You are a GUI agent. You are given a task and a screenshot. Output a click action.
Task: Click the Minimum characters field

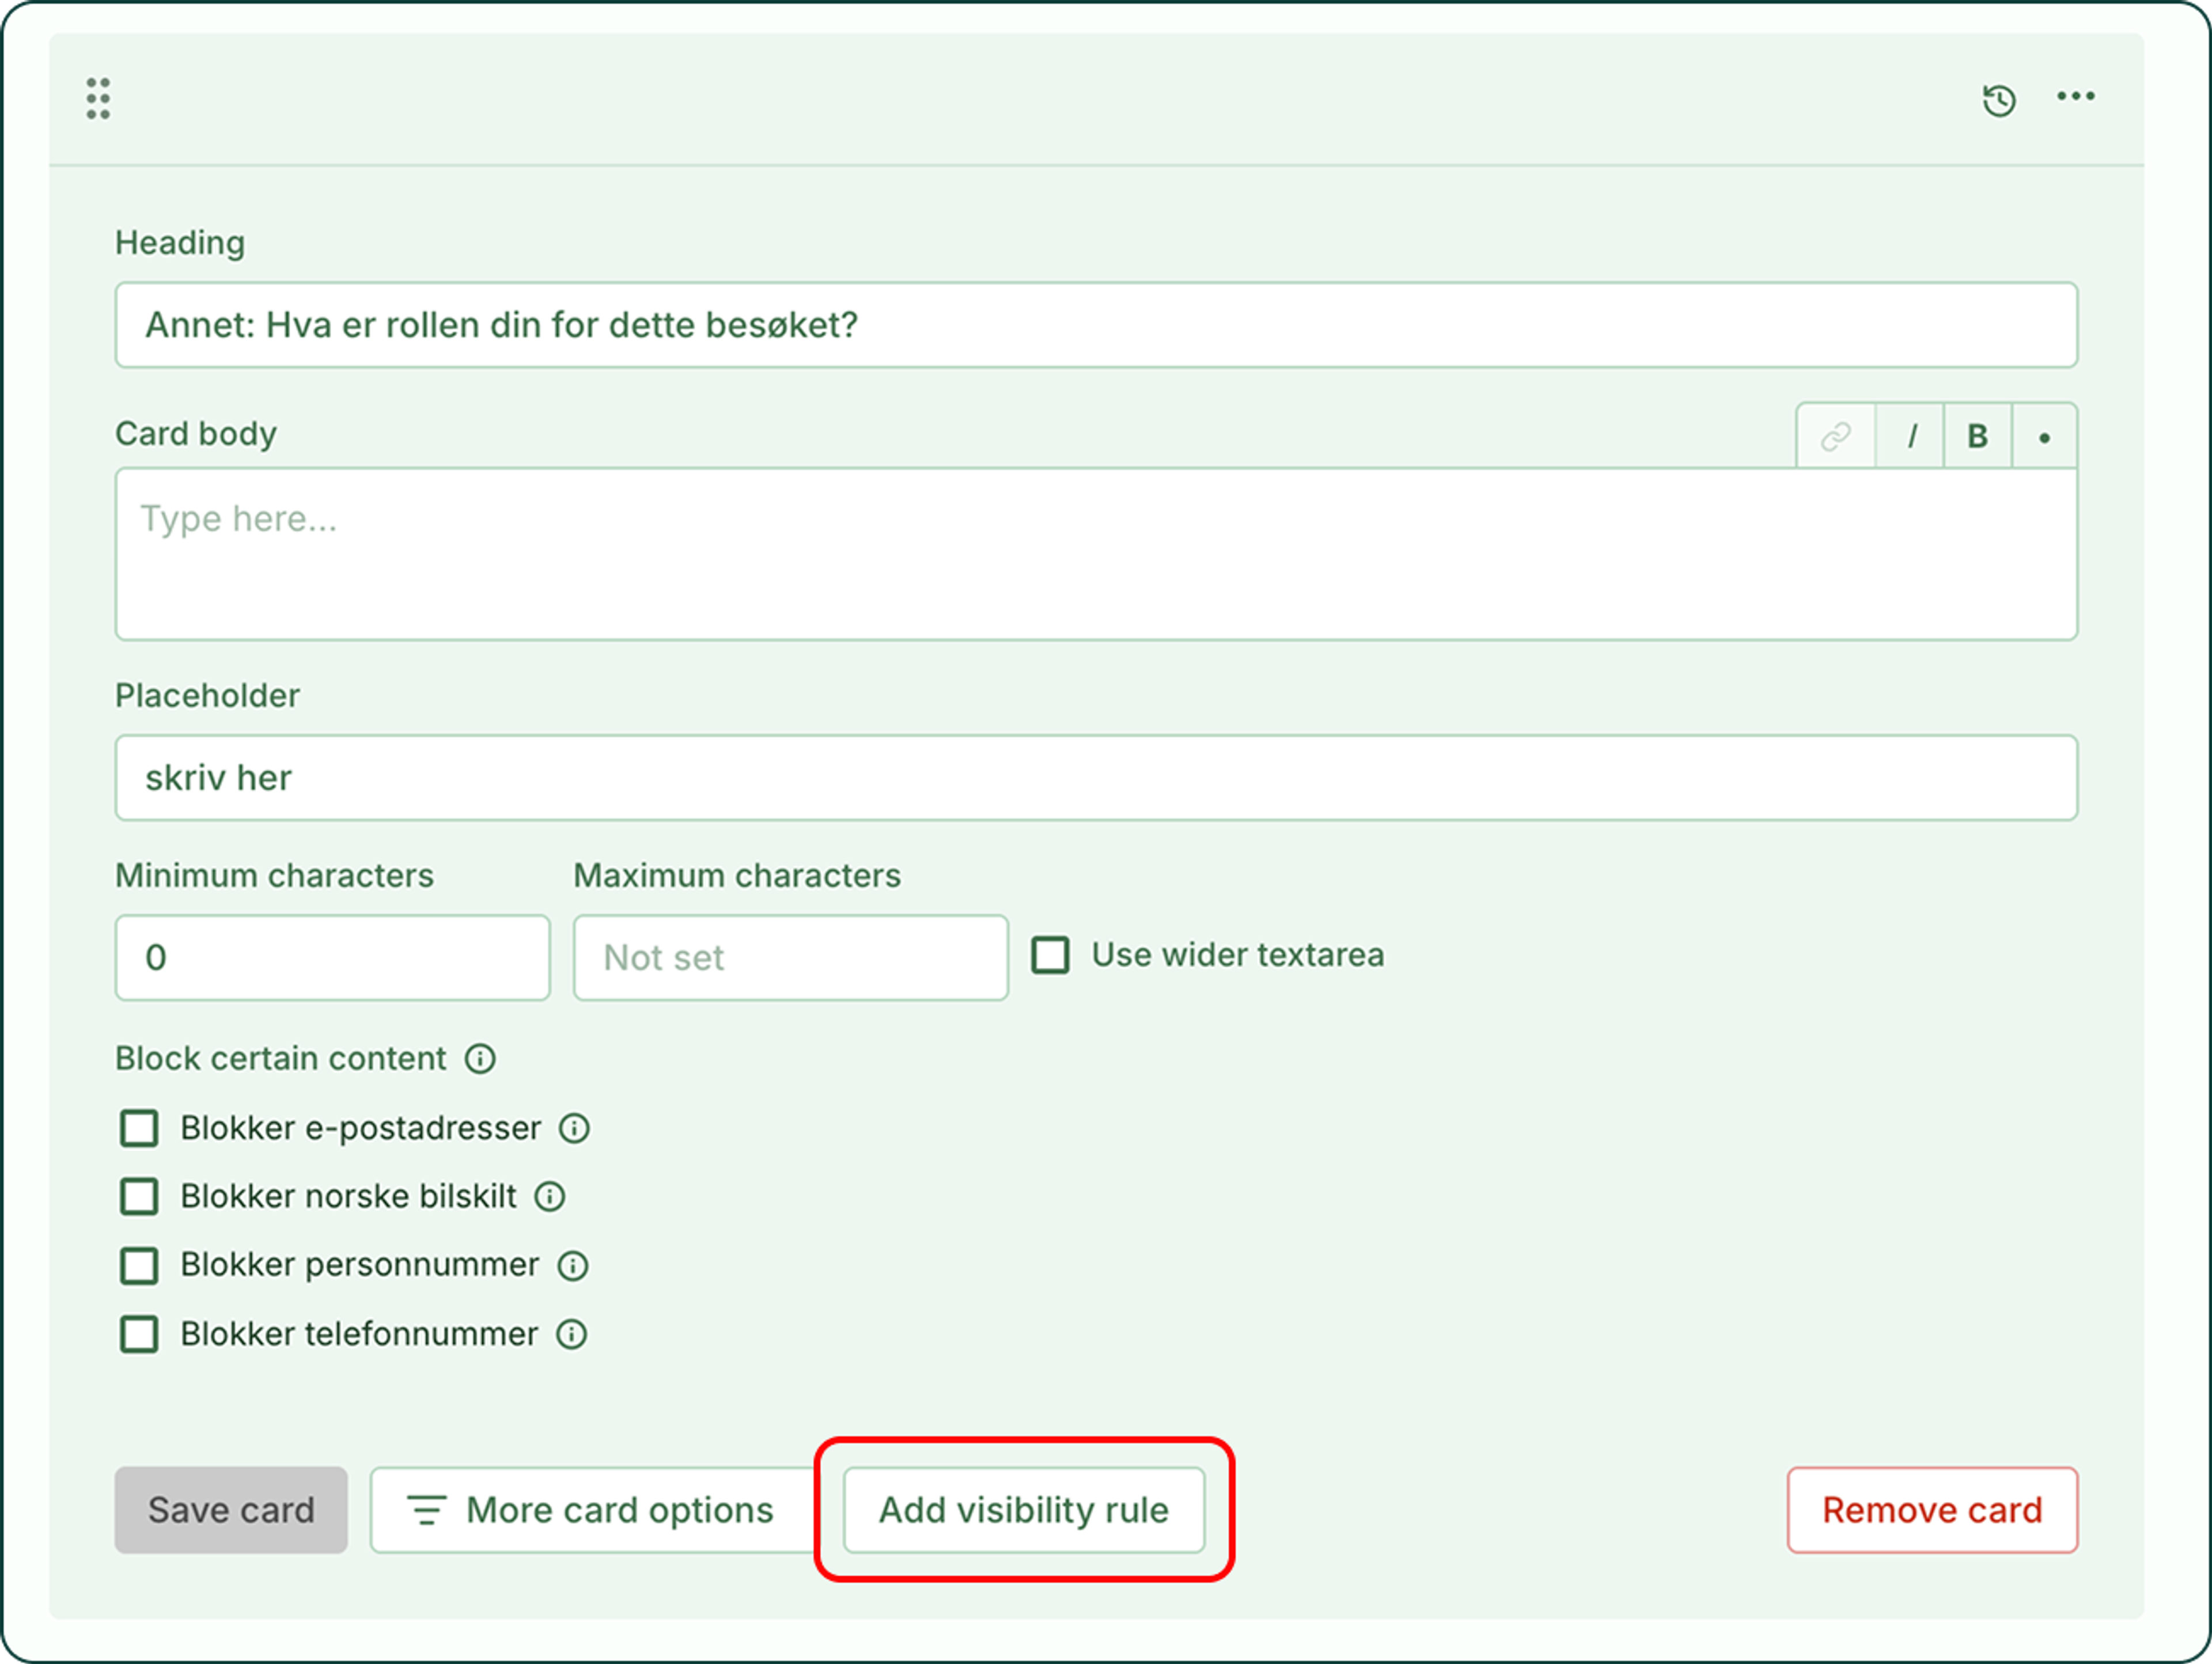point(332,957)
